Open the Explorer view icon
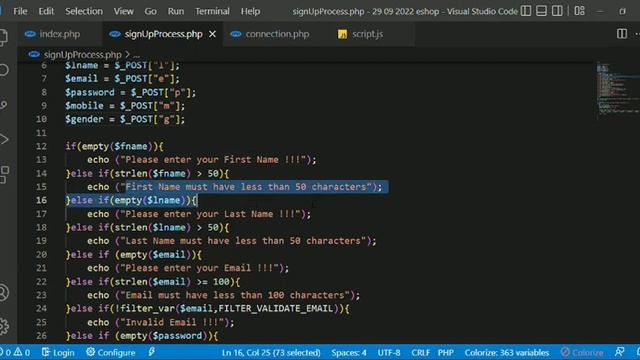640x360 pixels. pyautogui.click(x=3, y=38)
